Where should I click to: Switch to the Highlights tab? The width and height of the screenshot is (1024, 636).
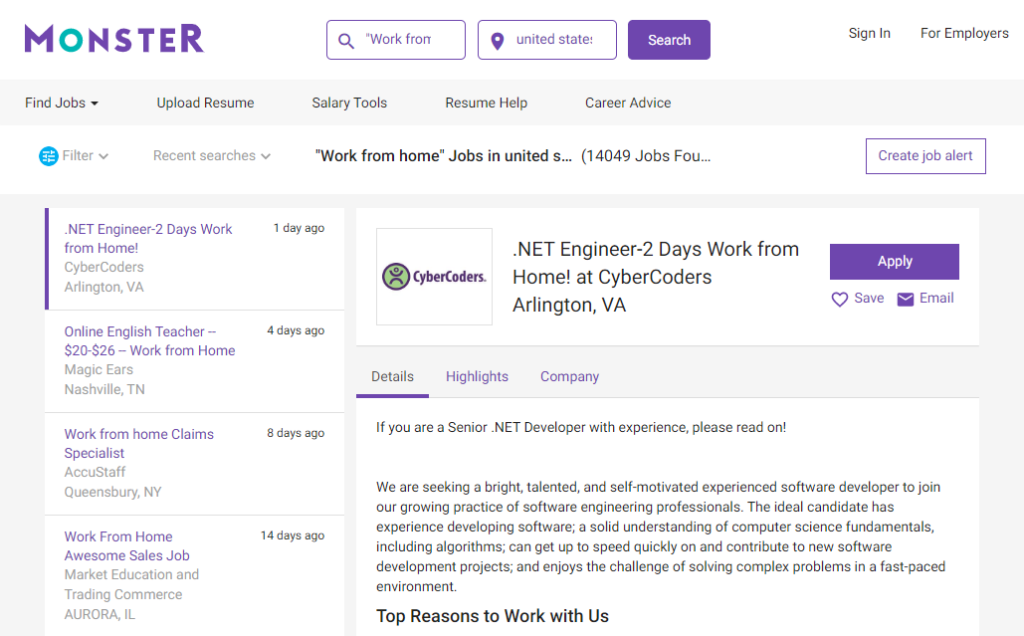[x=477, y=377]
